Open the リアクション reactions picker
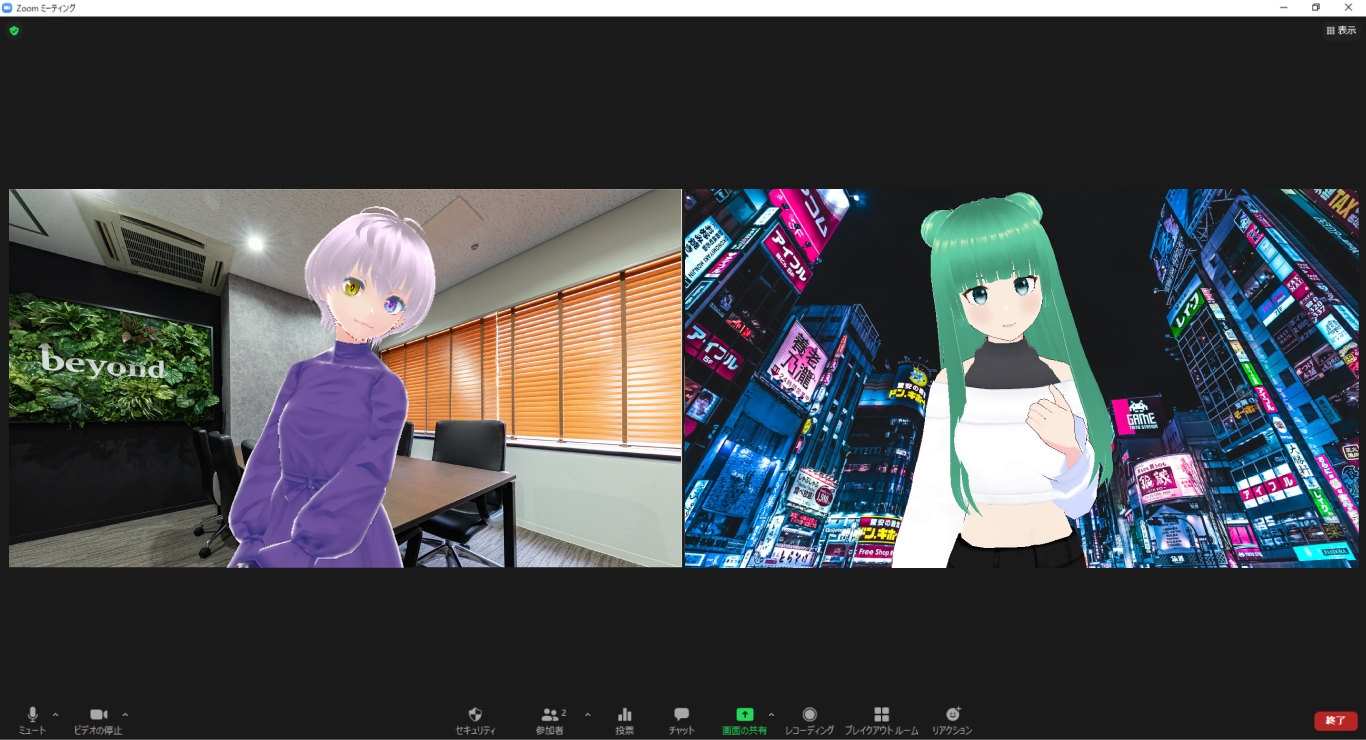Screen dimensions: 1366x740 952,720
